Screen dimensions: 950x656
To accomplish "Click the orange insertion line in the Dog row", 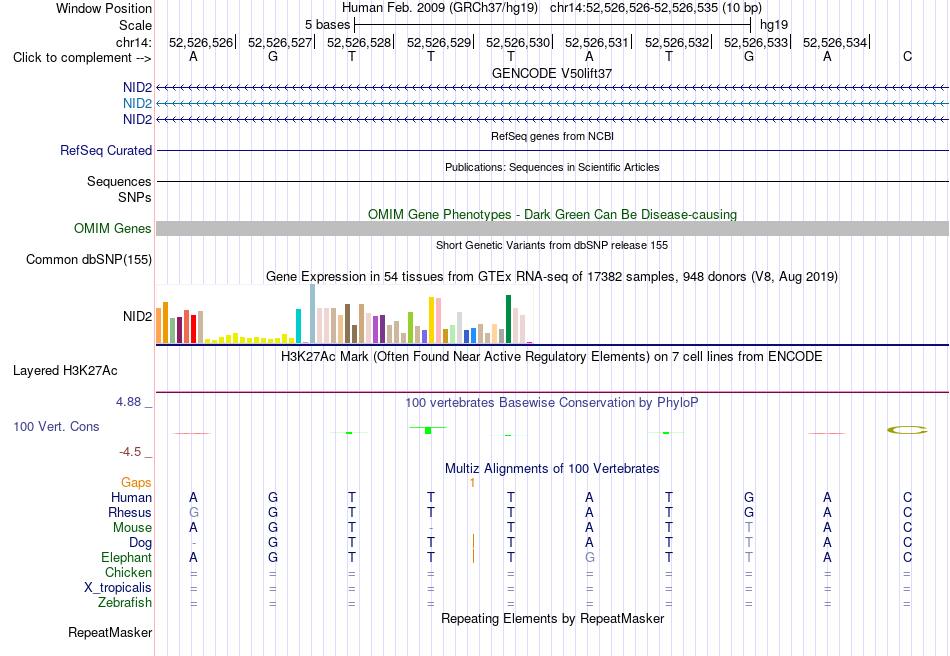I will (x=473, y=541).
